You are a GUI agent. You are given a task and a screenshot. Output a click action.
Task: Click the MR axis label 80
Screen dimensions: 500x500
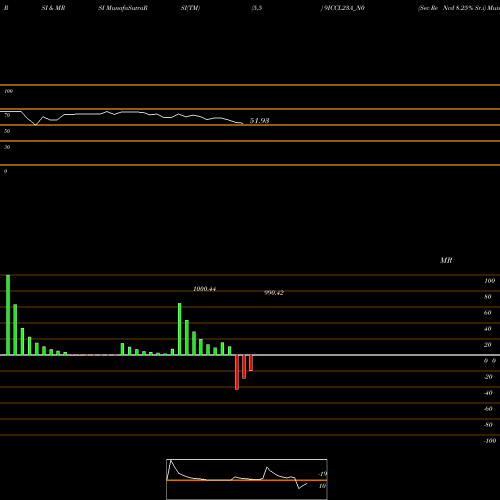[x=488, y=297]
